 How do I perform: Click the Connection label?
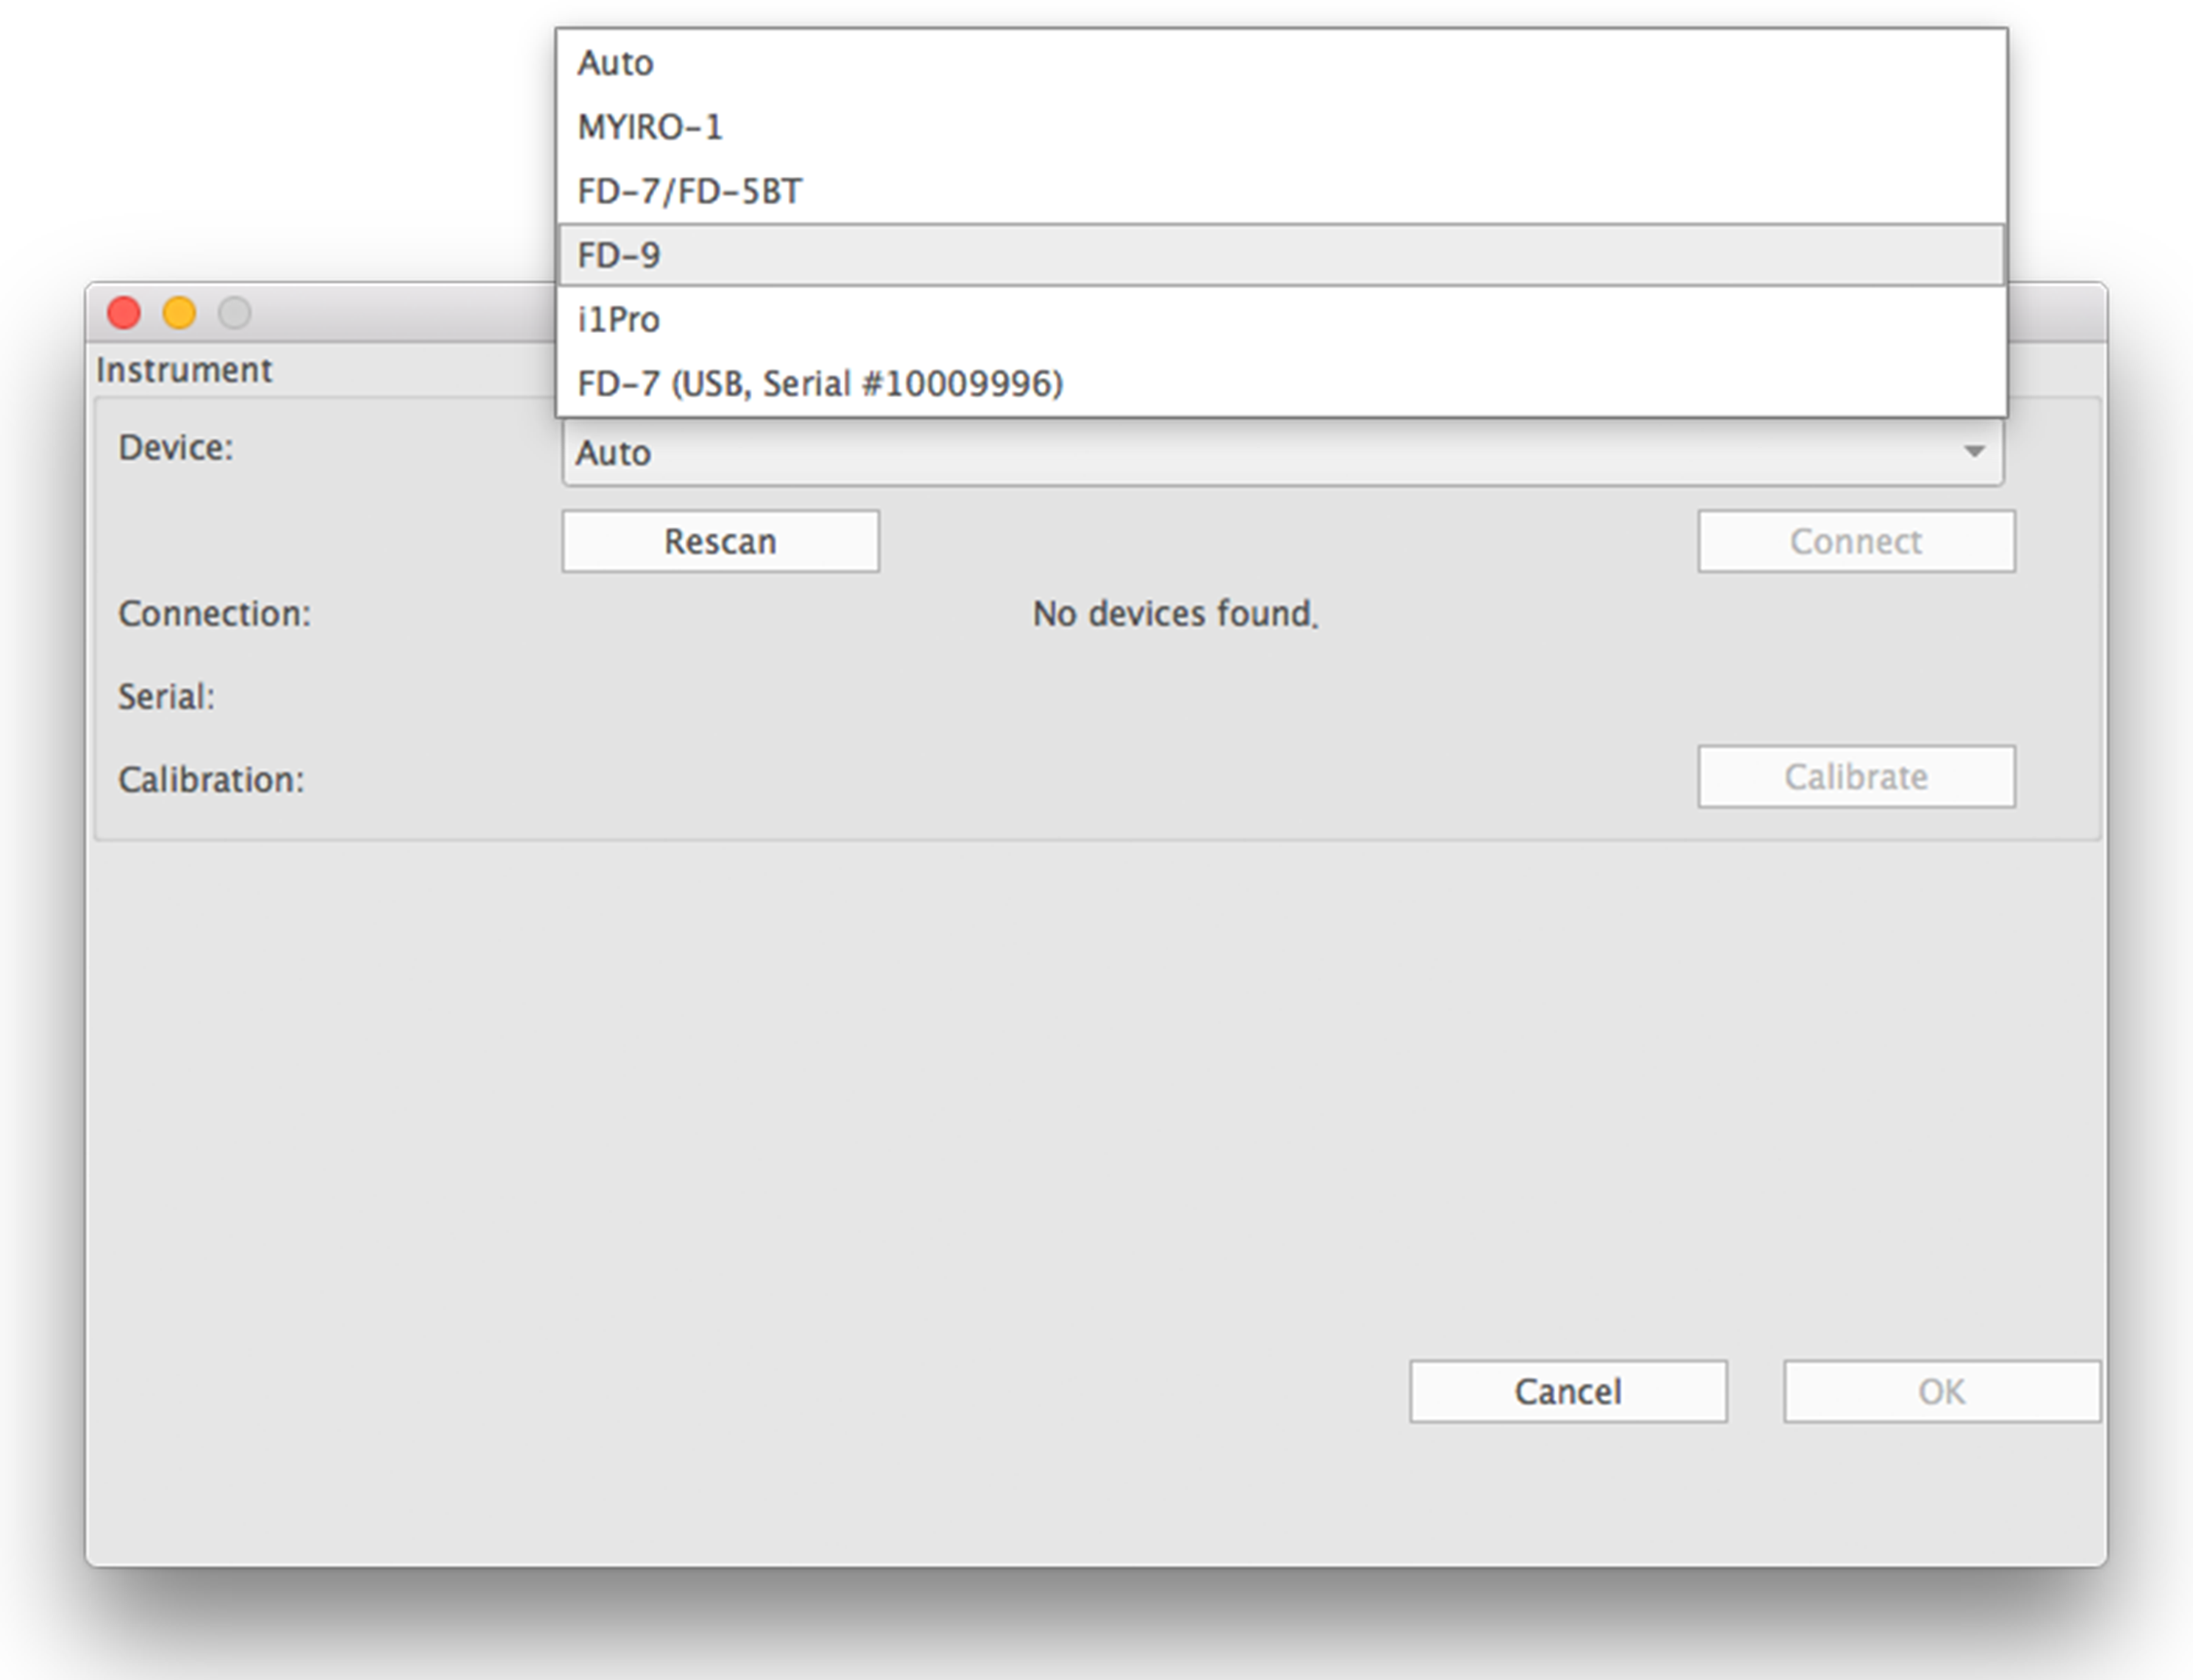(214, 614)
